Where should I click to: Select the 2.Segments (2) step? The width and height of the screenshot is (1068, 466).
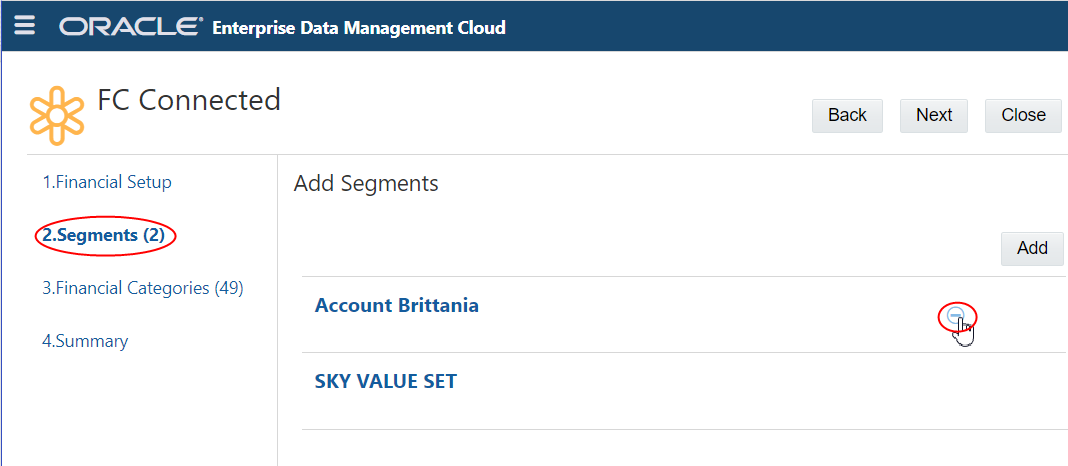tap(103, 235)
